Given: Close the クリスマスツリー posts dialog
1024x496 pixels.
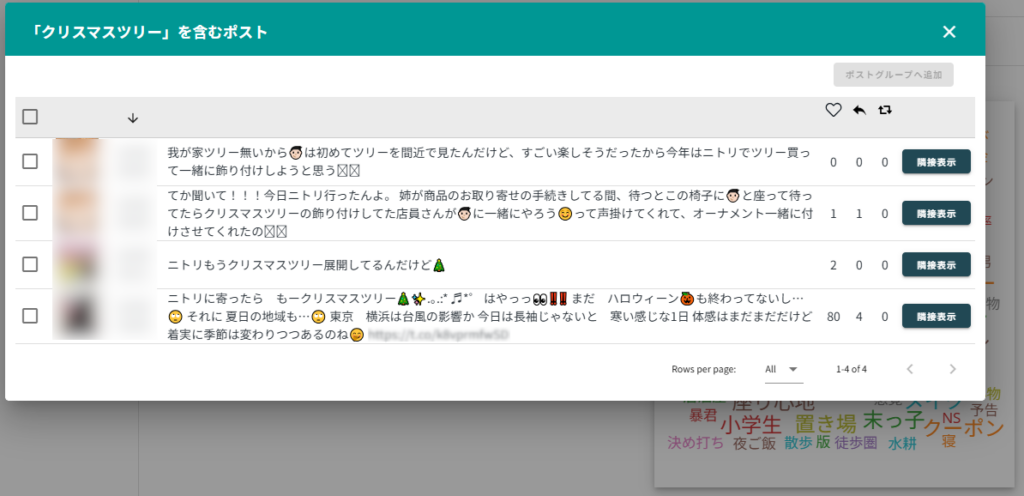Looking at the screenshot, I should pos(949,32).
